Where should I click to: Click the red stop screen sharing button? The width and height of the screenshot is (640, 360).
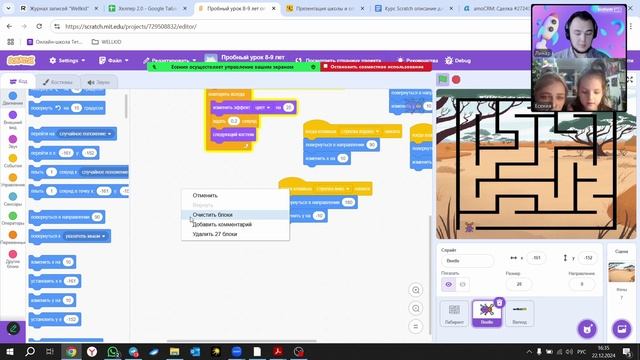coord(376,67)
